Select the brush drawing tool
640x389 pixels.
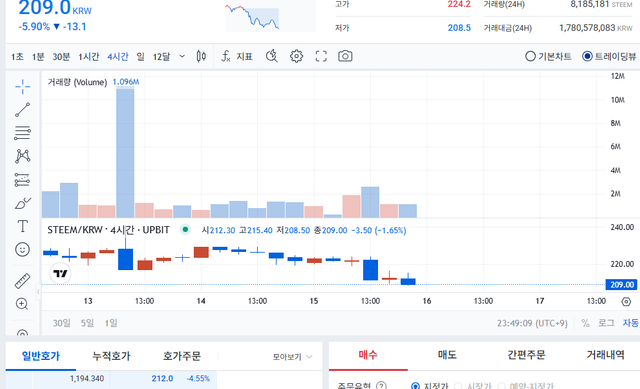click(x=22, y=203)
